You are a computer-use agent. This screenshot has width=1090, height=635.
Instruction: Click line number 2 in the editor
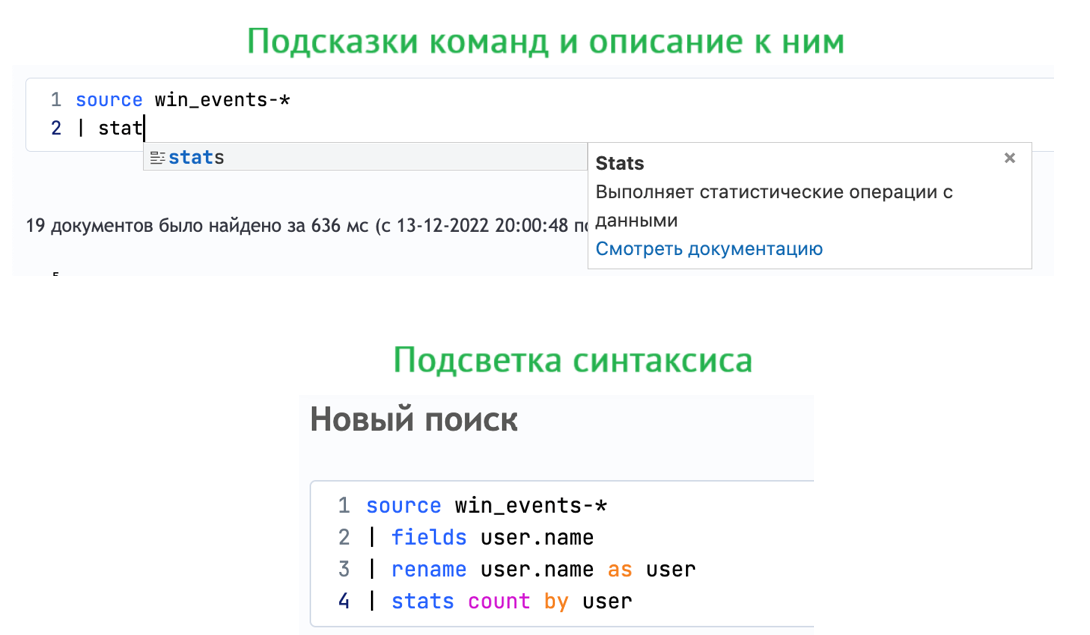click(x=56, y=127)
